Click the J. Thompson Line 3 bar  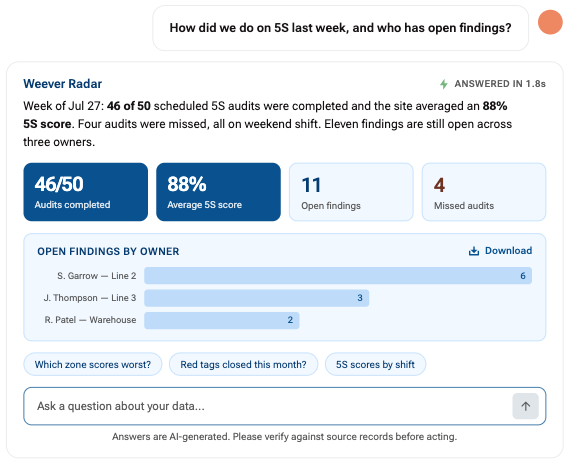[257, 298]
